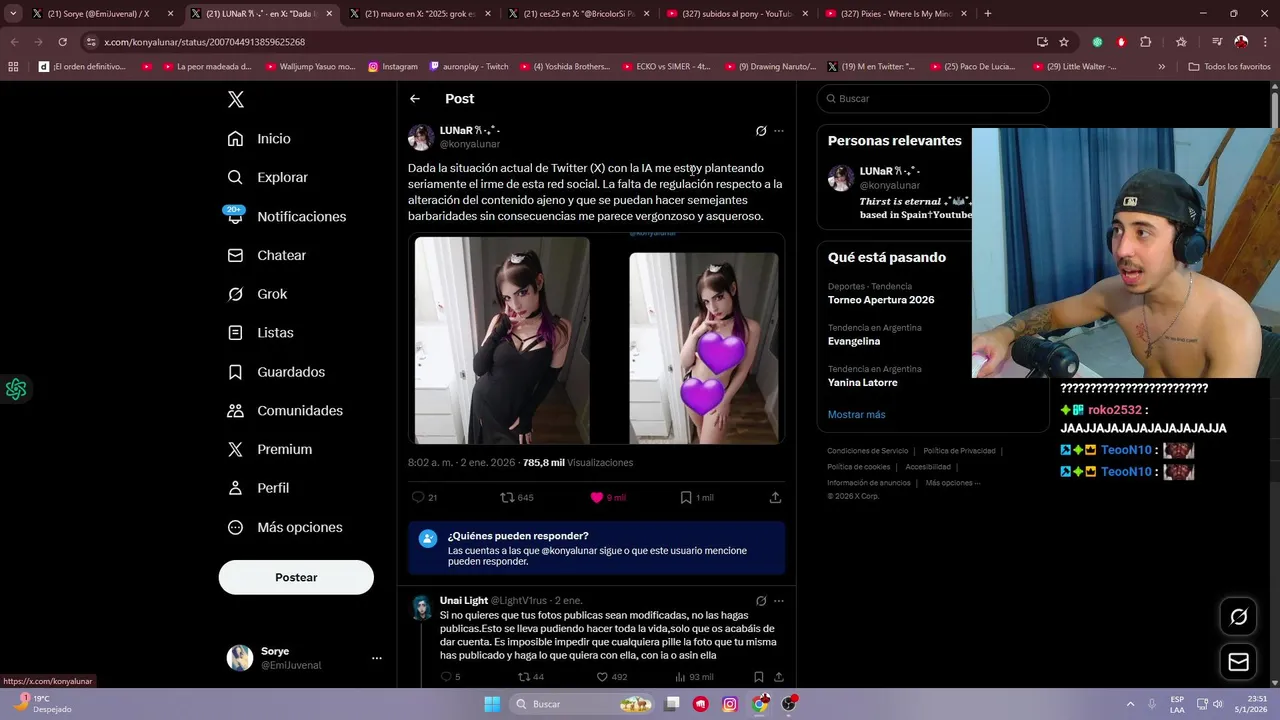Image resolution: width=1280 pixels, height=720 pixels.
Task: Click the address bar URL
Action: [204, 42]
